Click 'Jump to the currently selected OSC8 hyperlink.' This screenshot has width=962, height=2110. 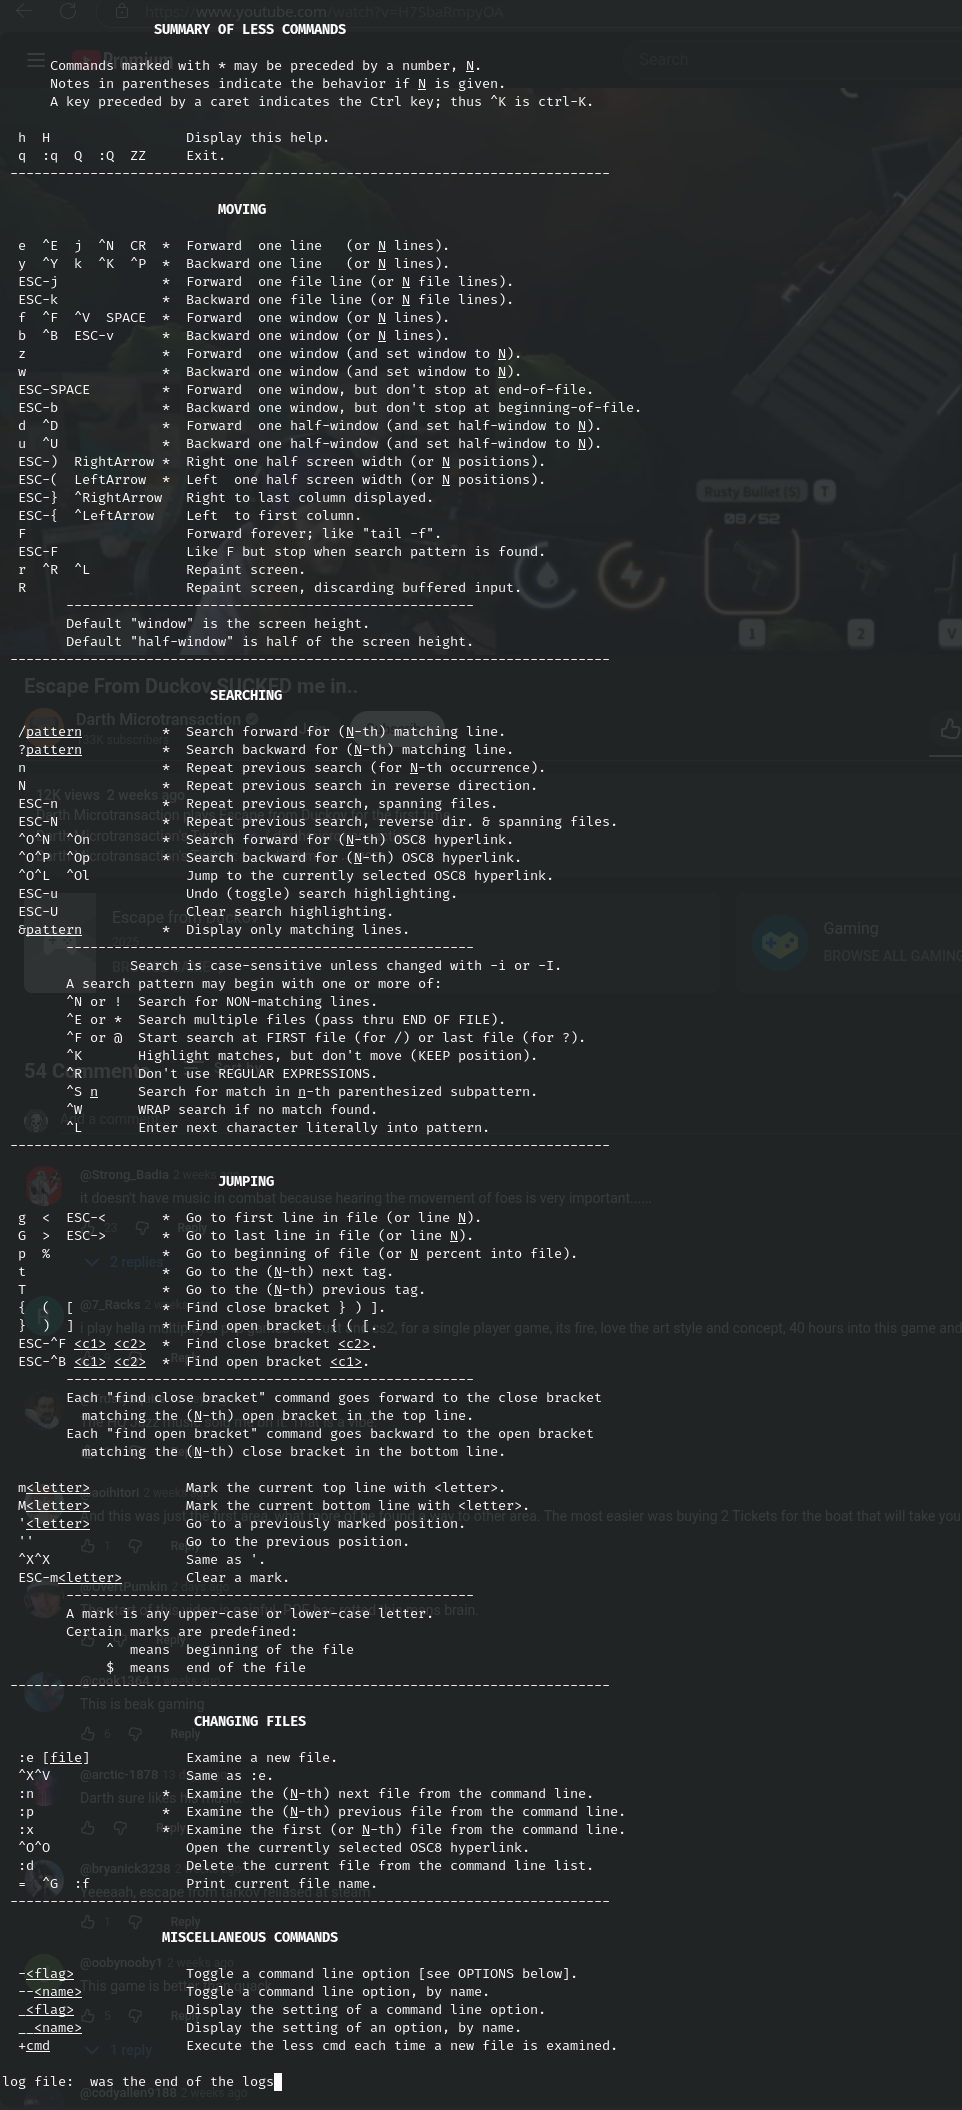(x=369, y=875)
